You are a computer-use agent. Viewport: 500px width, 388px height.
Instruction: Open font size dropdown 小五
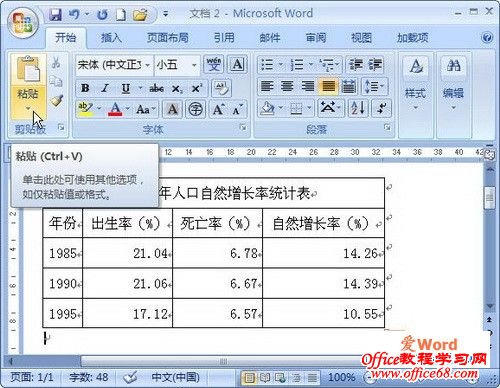[x=194, y=65]
